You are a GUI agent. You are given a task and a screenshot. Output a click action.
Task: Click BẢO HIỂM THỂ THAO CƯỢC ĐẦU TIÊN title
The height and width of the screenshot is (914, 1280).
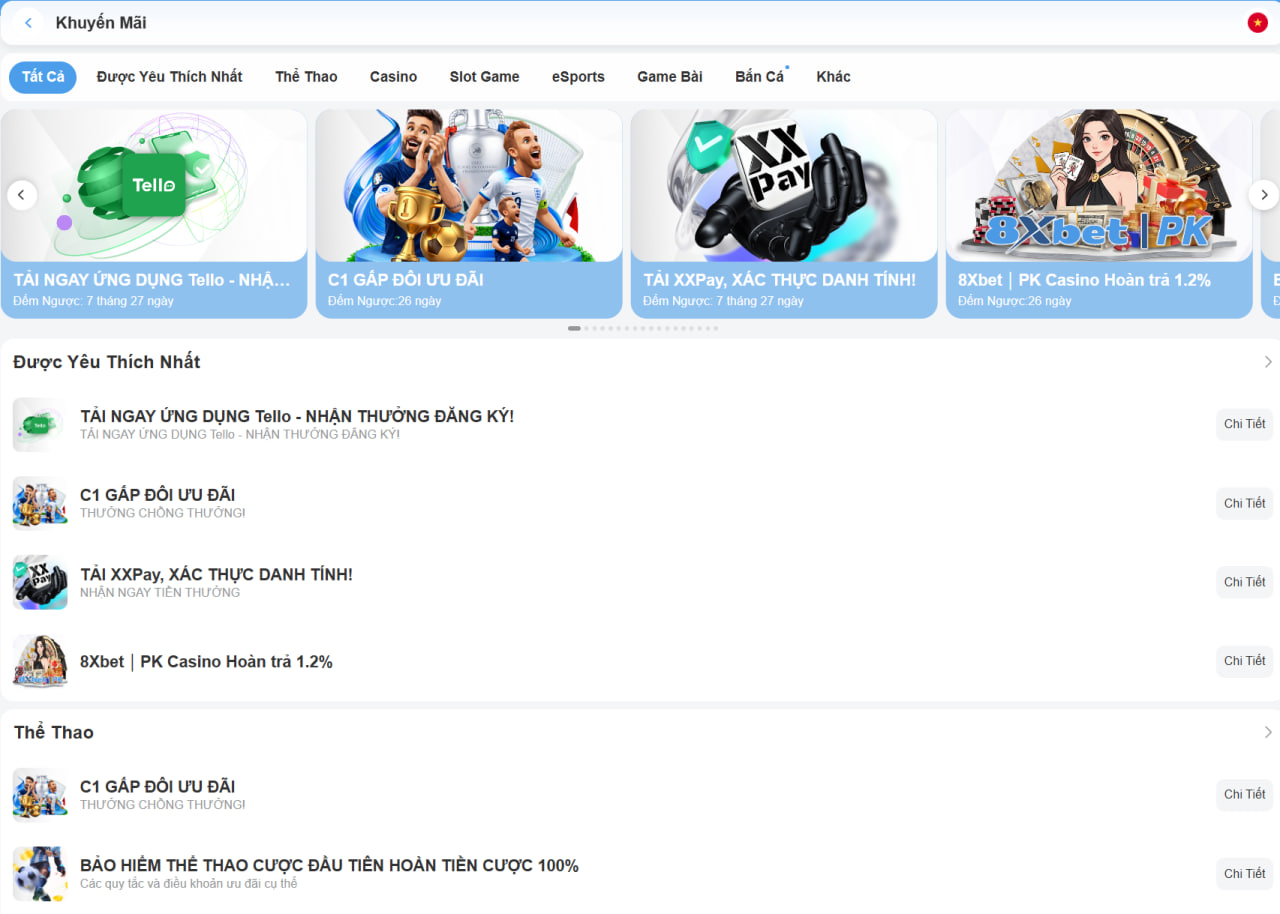pyautogui.click(x=329, y=866)
